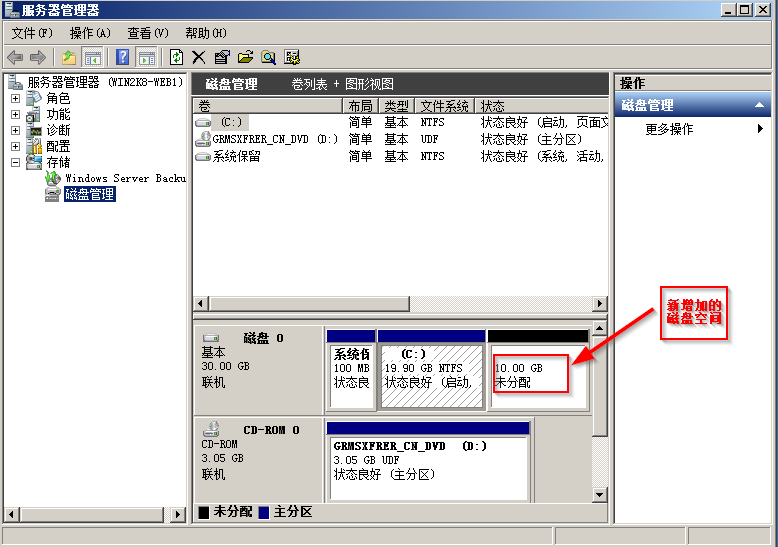Click the Refresh toolbar icon
778x547 pixels.
pos(176,58)
